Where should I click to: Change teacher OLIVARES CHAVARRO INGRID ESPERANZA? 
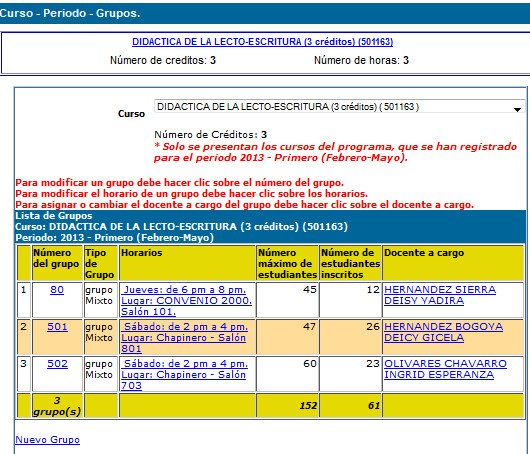click(x=445, y=369)
